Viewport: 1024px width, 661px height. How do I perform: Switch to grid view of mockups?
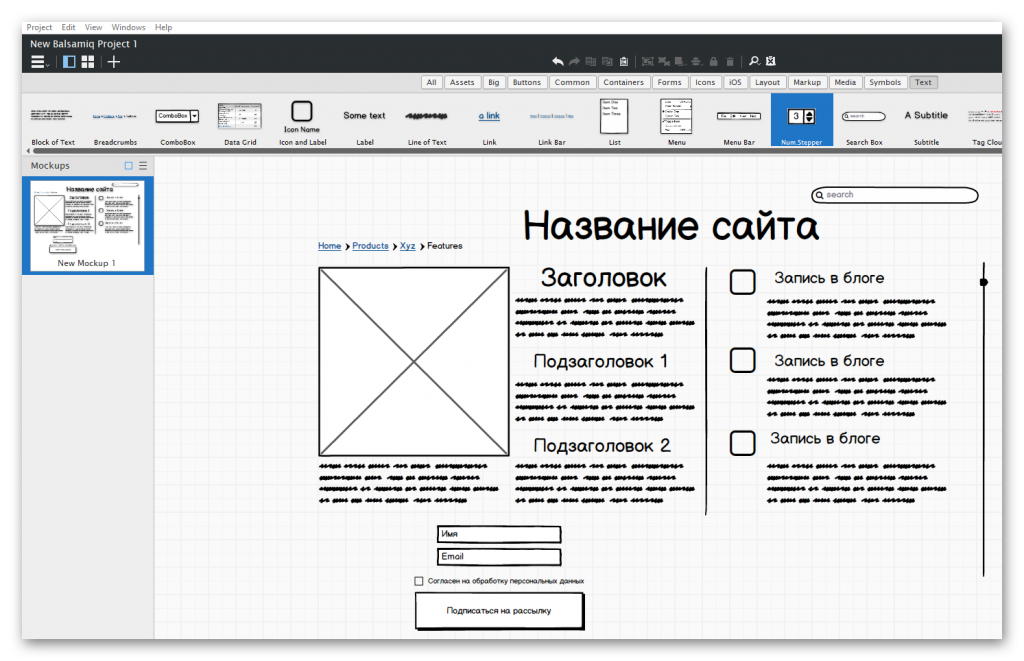[88, 62]
